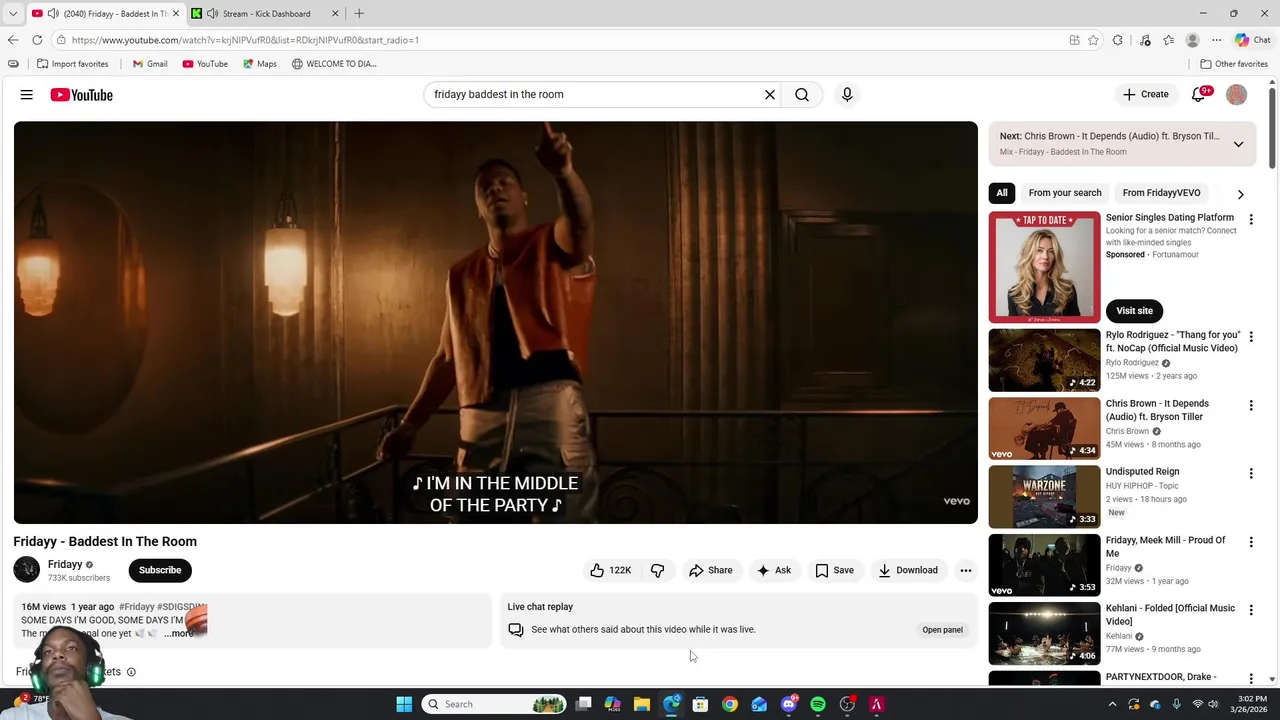This screenshot has width=1280, height=720.
Task: Download the video
Action: (x=908, y=570)
